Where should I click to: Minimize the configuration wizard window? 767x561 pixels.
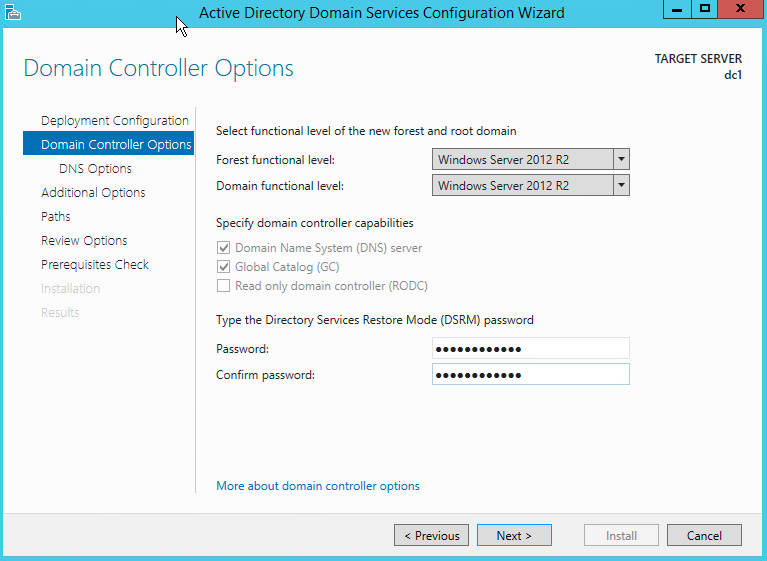tap(677, 10)
